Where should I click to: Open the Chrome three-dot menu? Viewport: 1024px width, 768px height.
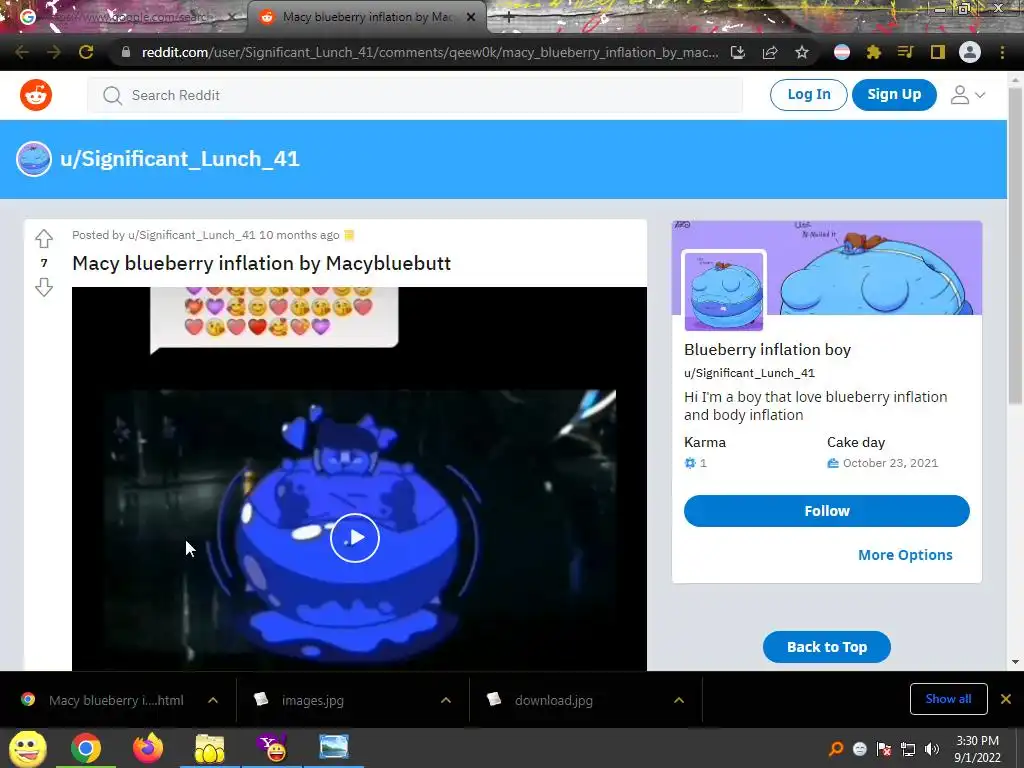tap(1002, 52)
